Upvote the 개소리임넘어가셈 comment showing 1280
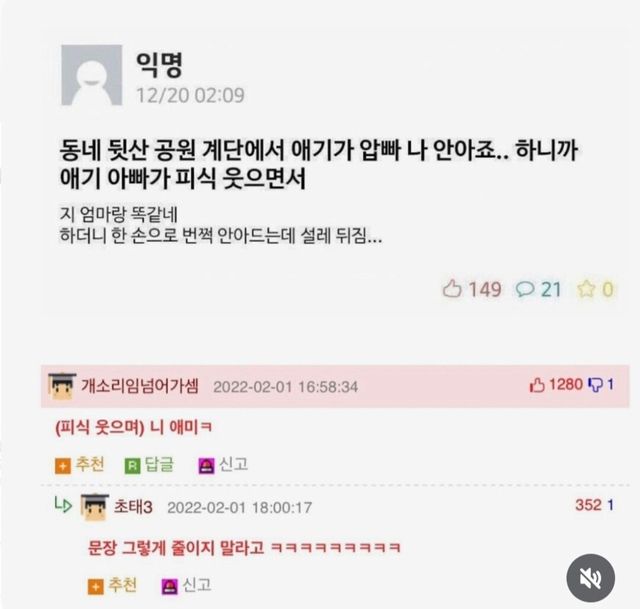 (x=556, y=385)
